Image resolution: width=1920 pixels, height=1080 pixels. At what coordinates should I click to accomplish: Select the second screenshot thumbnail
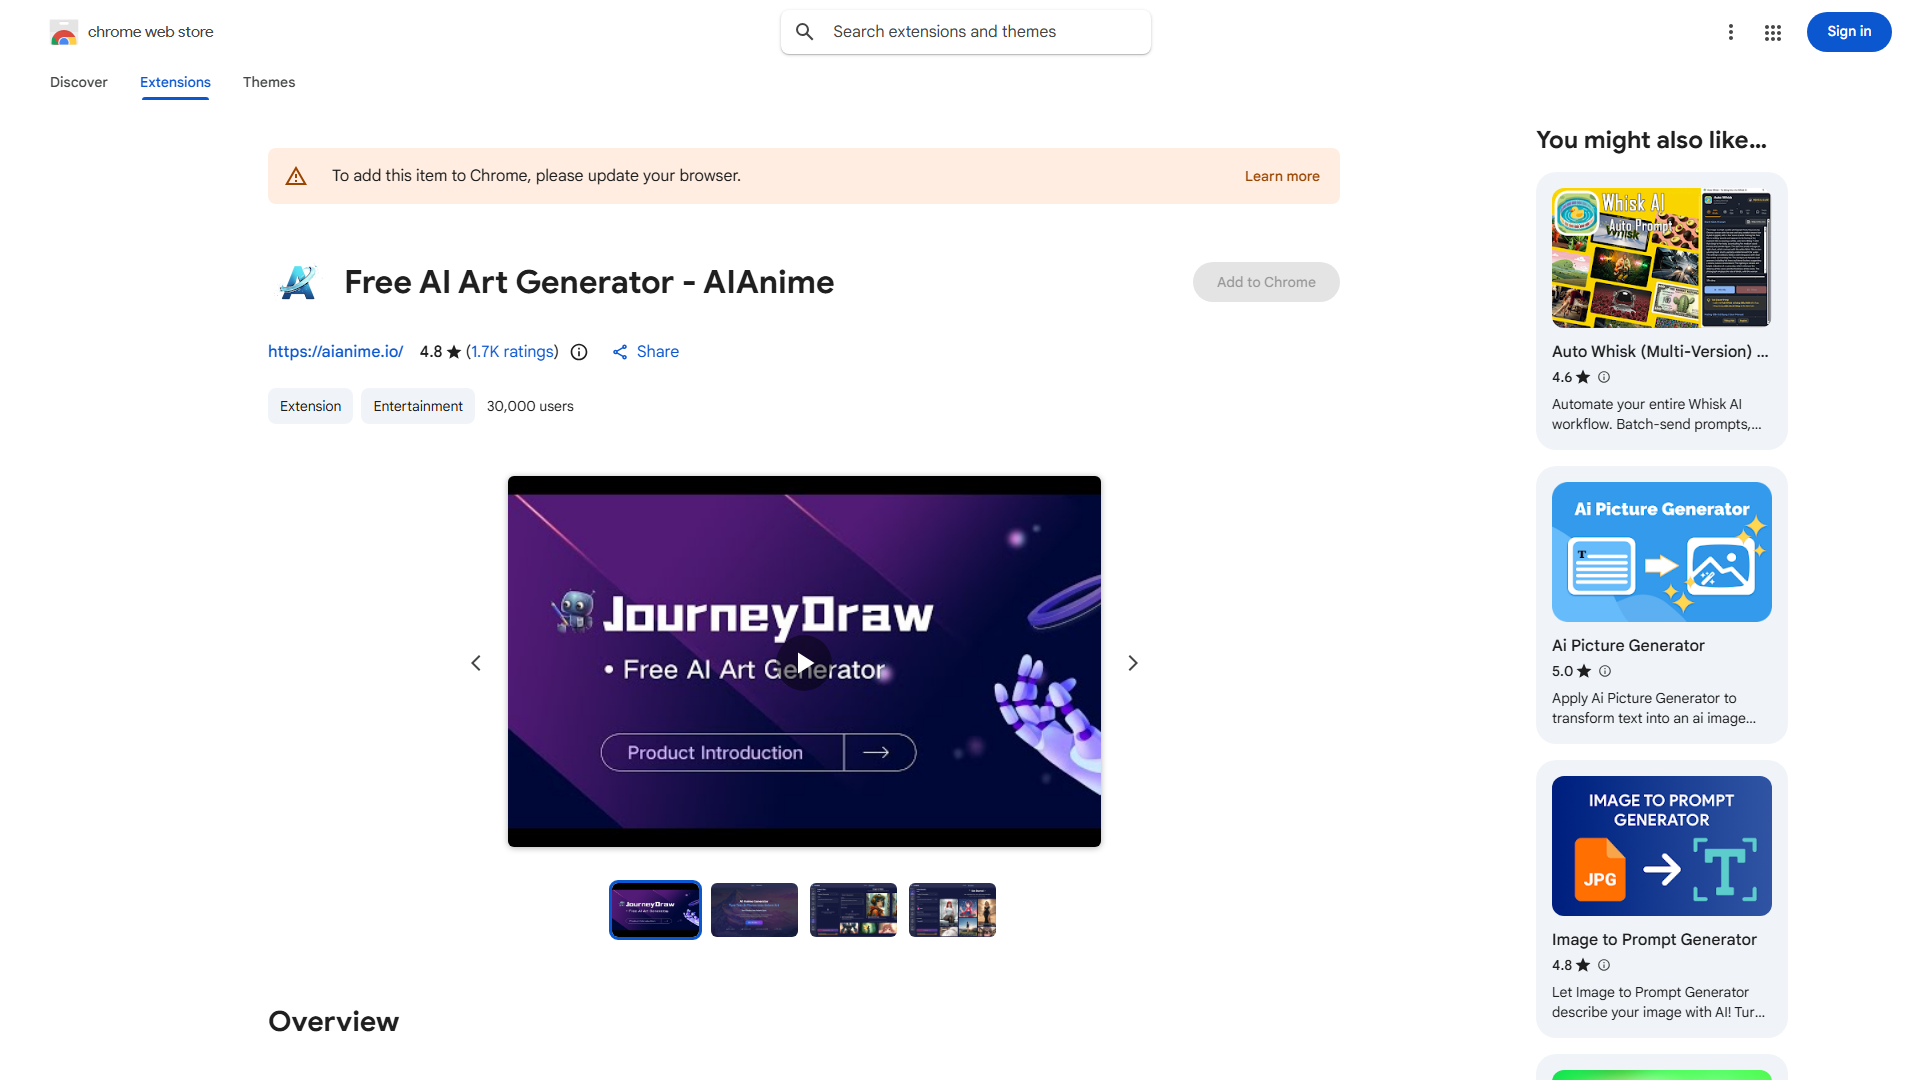[x=754, y=910]
